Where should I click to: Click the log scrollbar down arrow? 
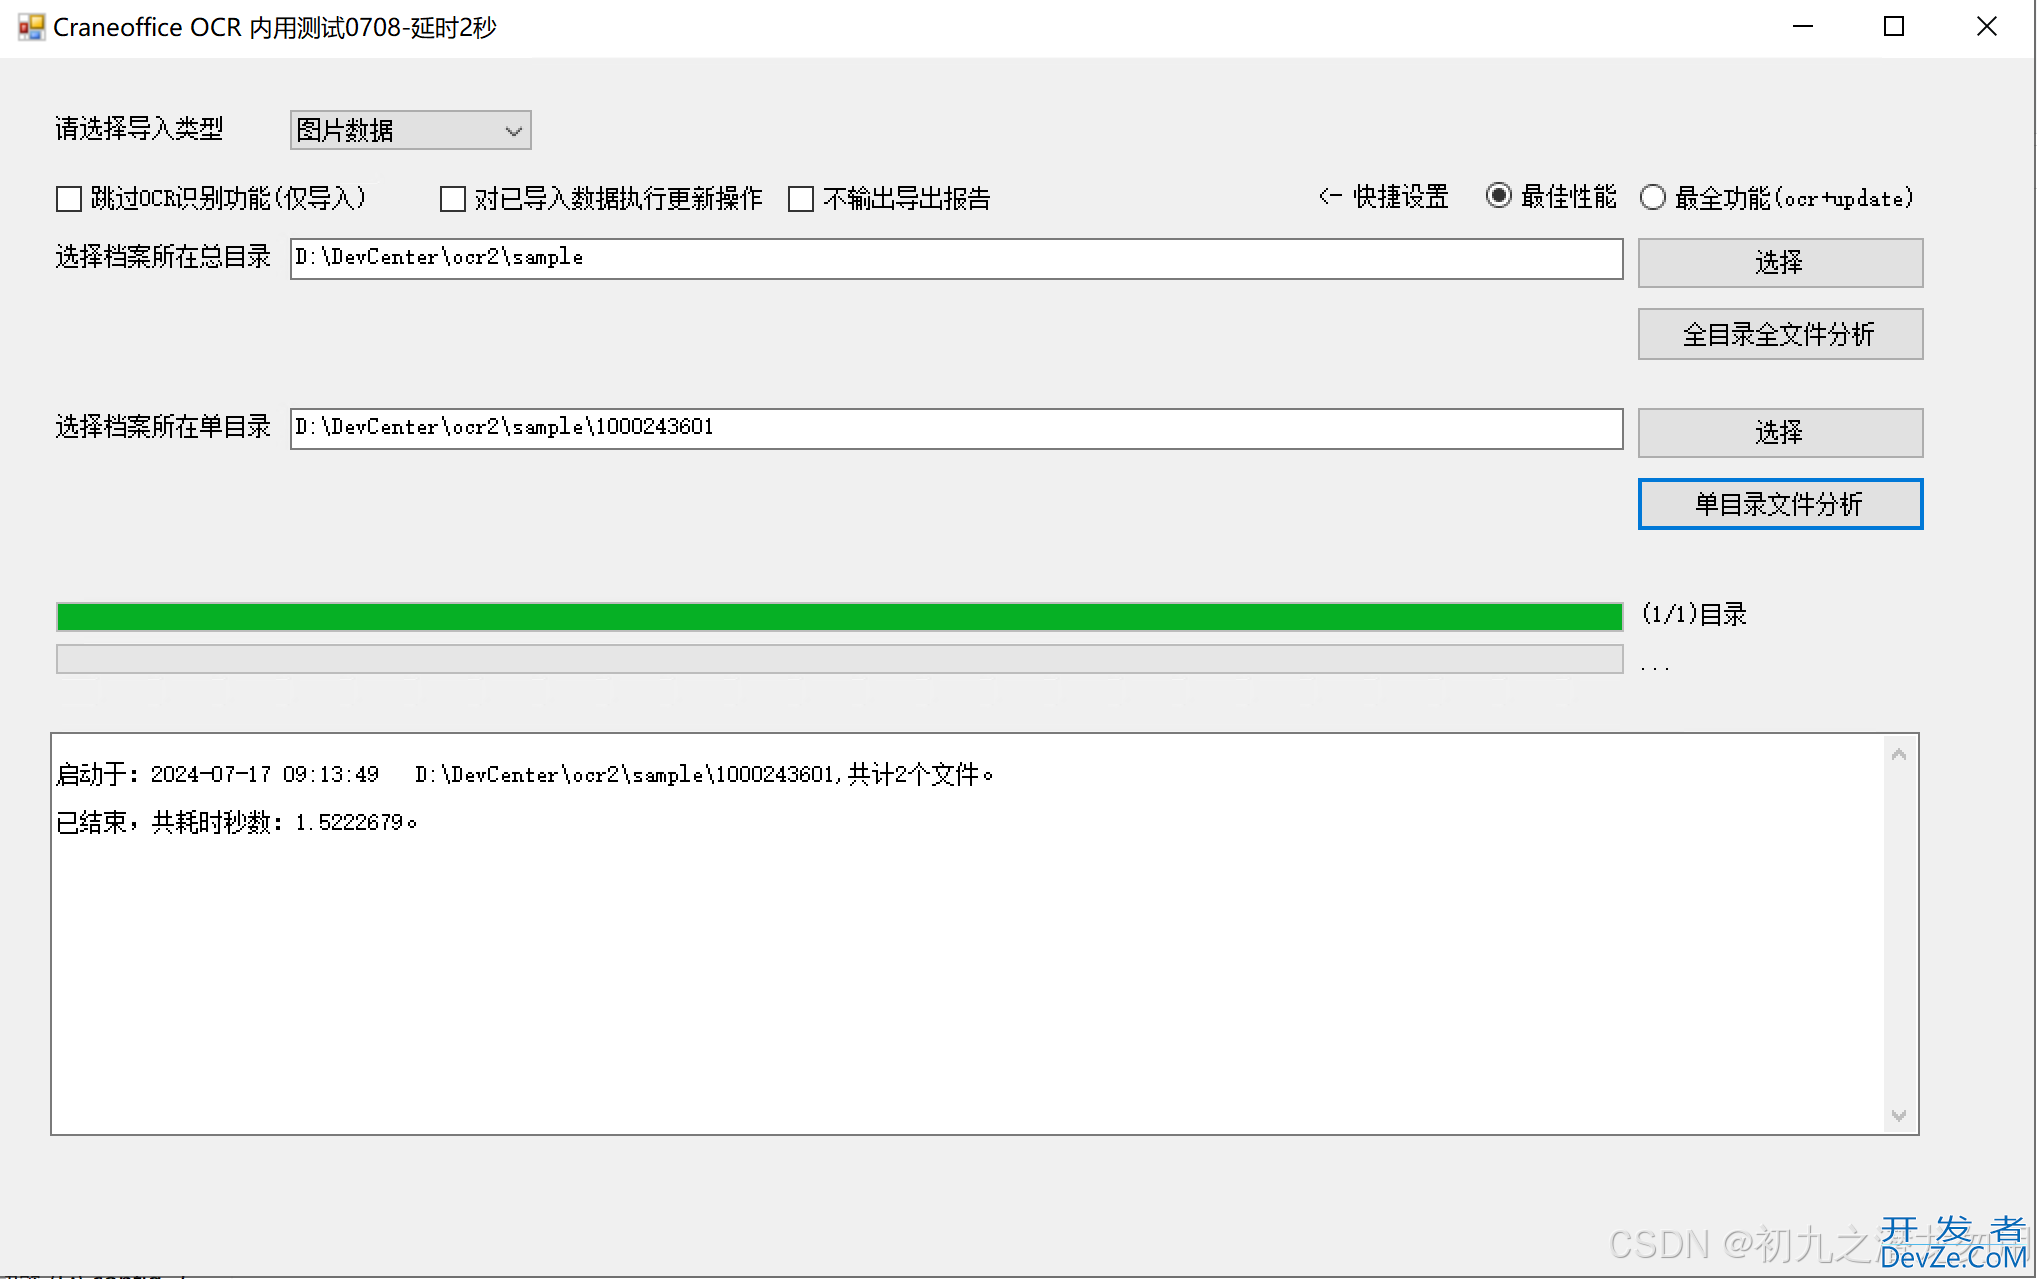click(x=1899, y=1115)
